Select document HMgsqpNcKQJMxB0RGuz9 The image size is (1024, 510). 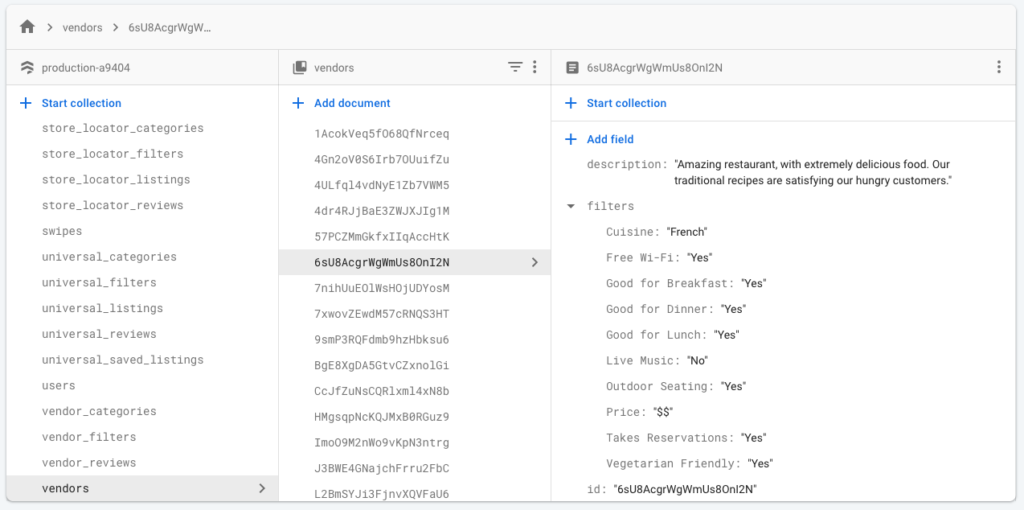382,417
